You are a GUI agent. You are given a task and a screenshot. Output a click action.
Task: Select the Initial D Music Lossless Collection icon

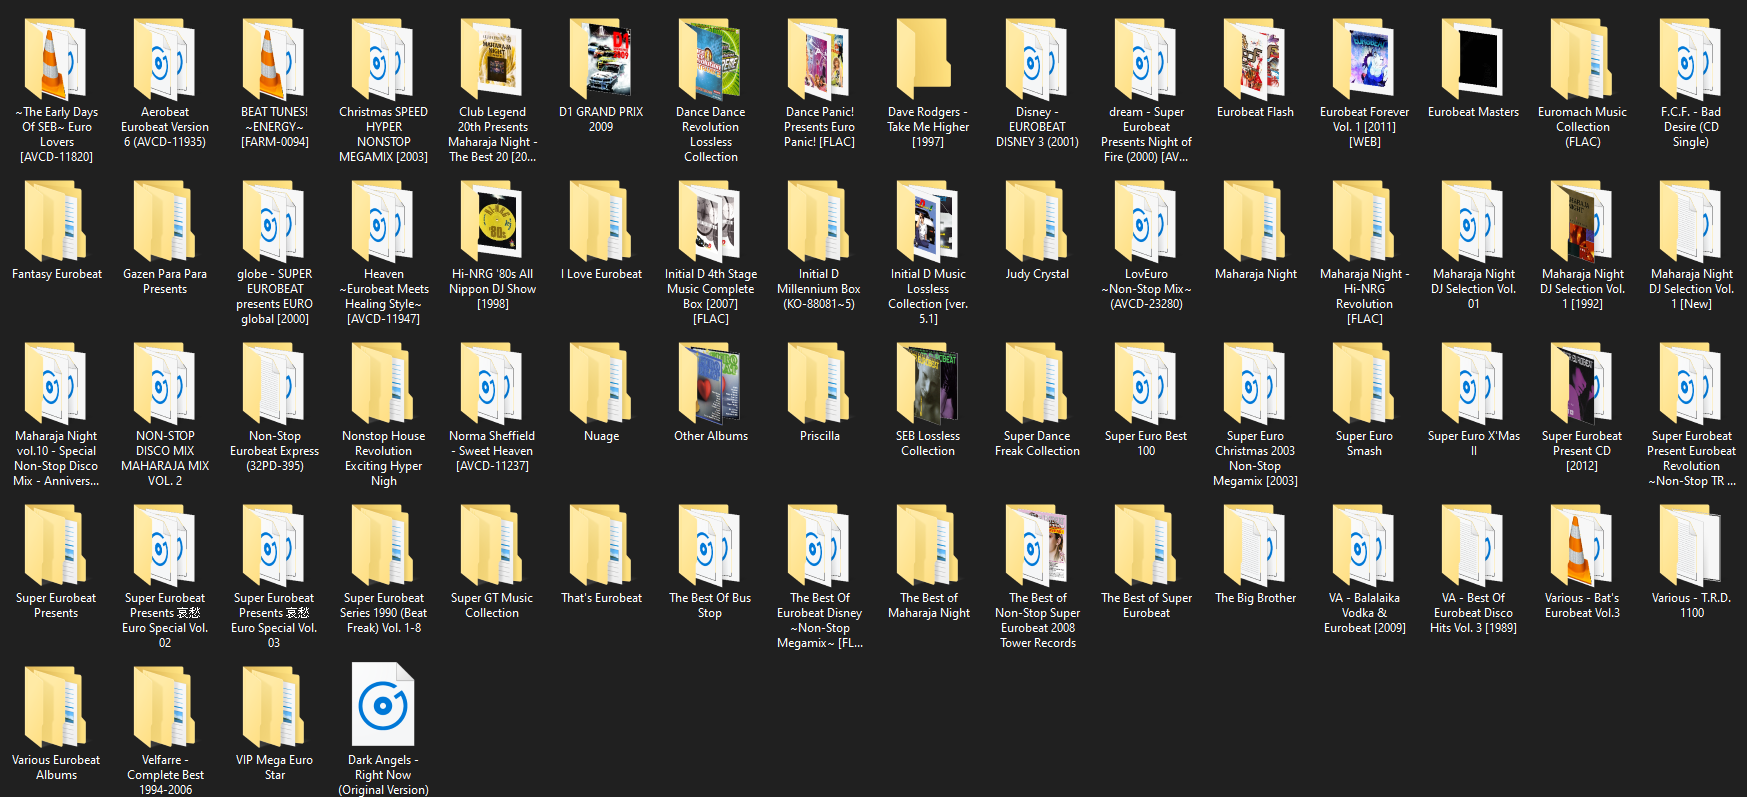928,222
